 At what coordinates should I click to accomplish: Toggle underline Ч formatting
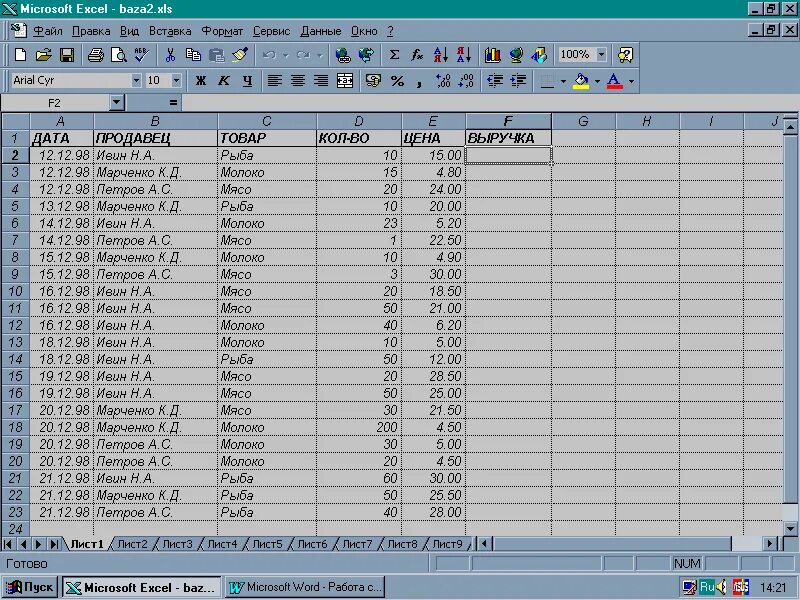pos(247,81)
